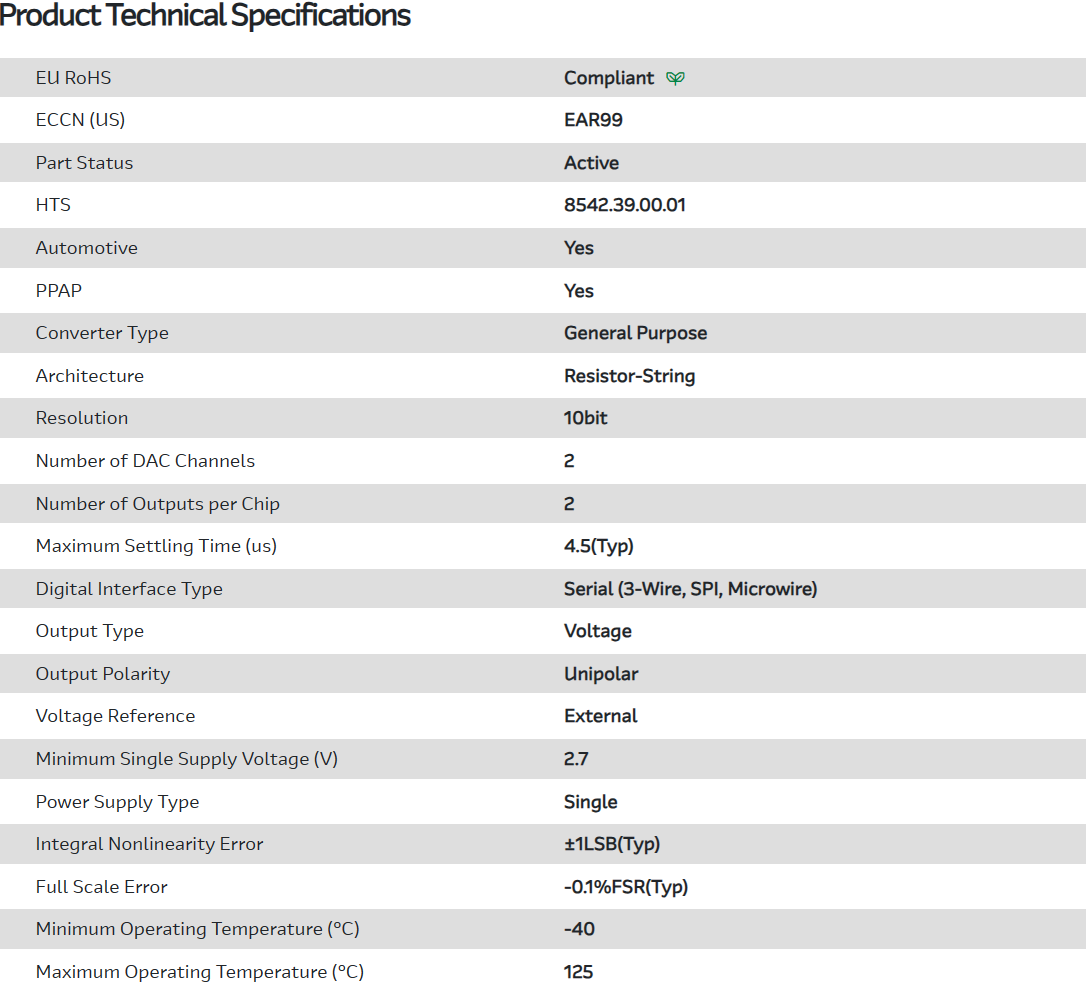
Task: Click the Active part status value
Action: (591, 163)
